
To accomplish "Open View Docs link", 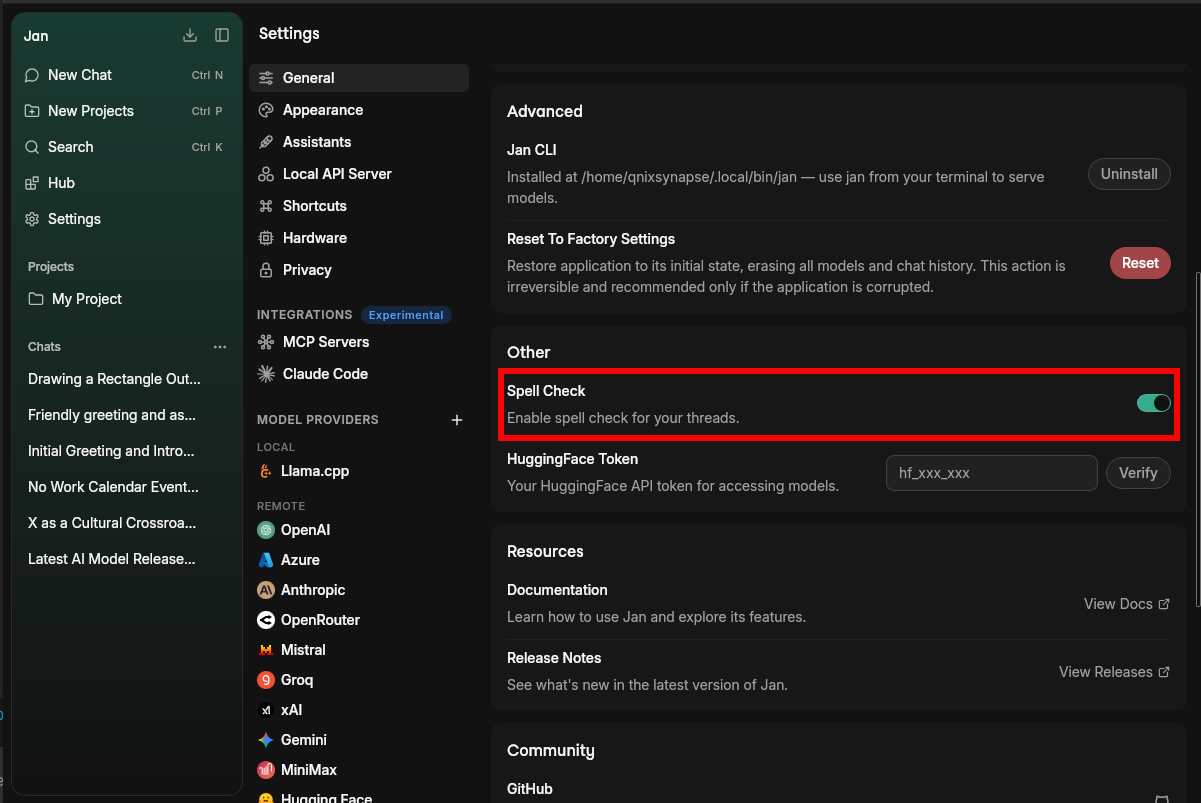I will (x=1127, y=604).
